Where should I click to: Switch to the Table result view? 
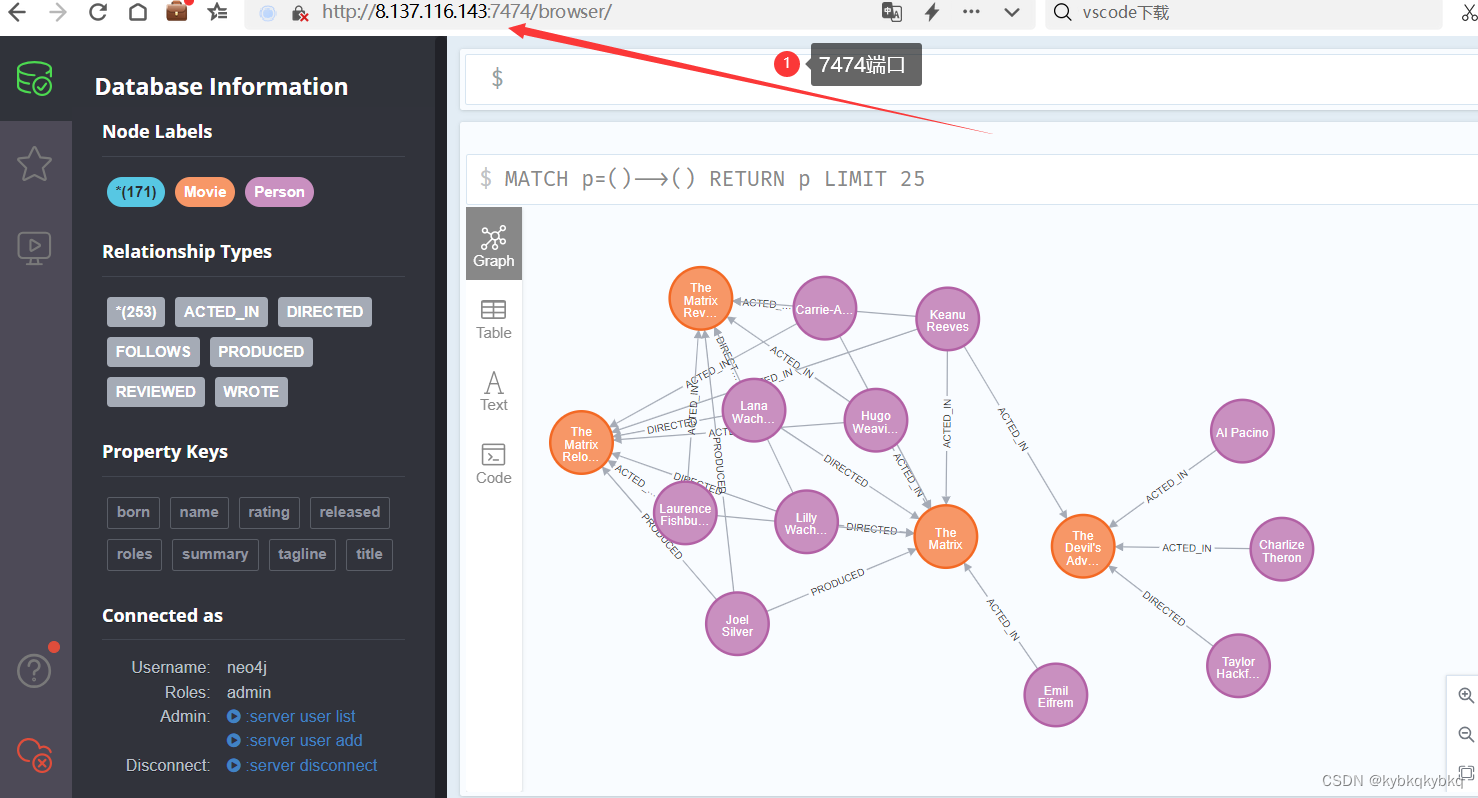tap(493, 318)
